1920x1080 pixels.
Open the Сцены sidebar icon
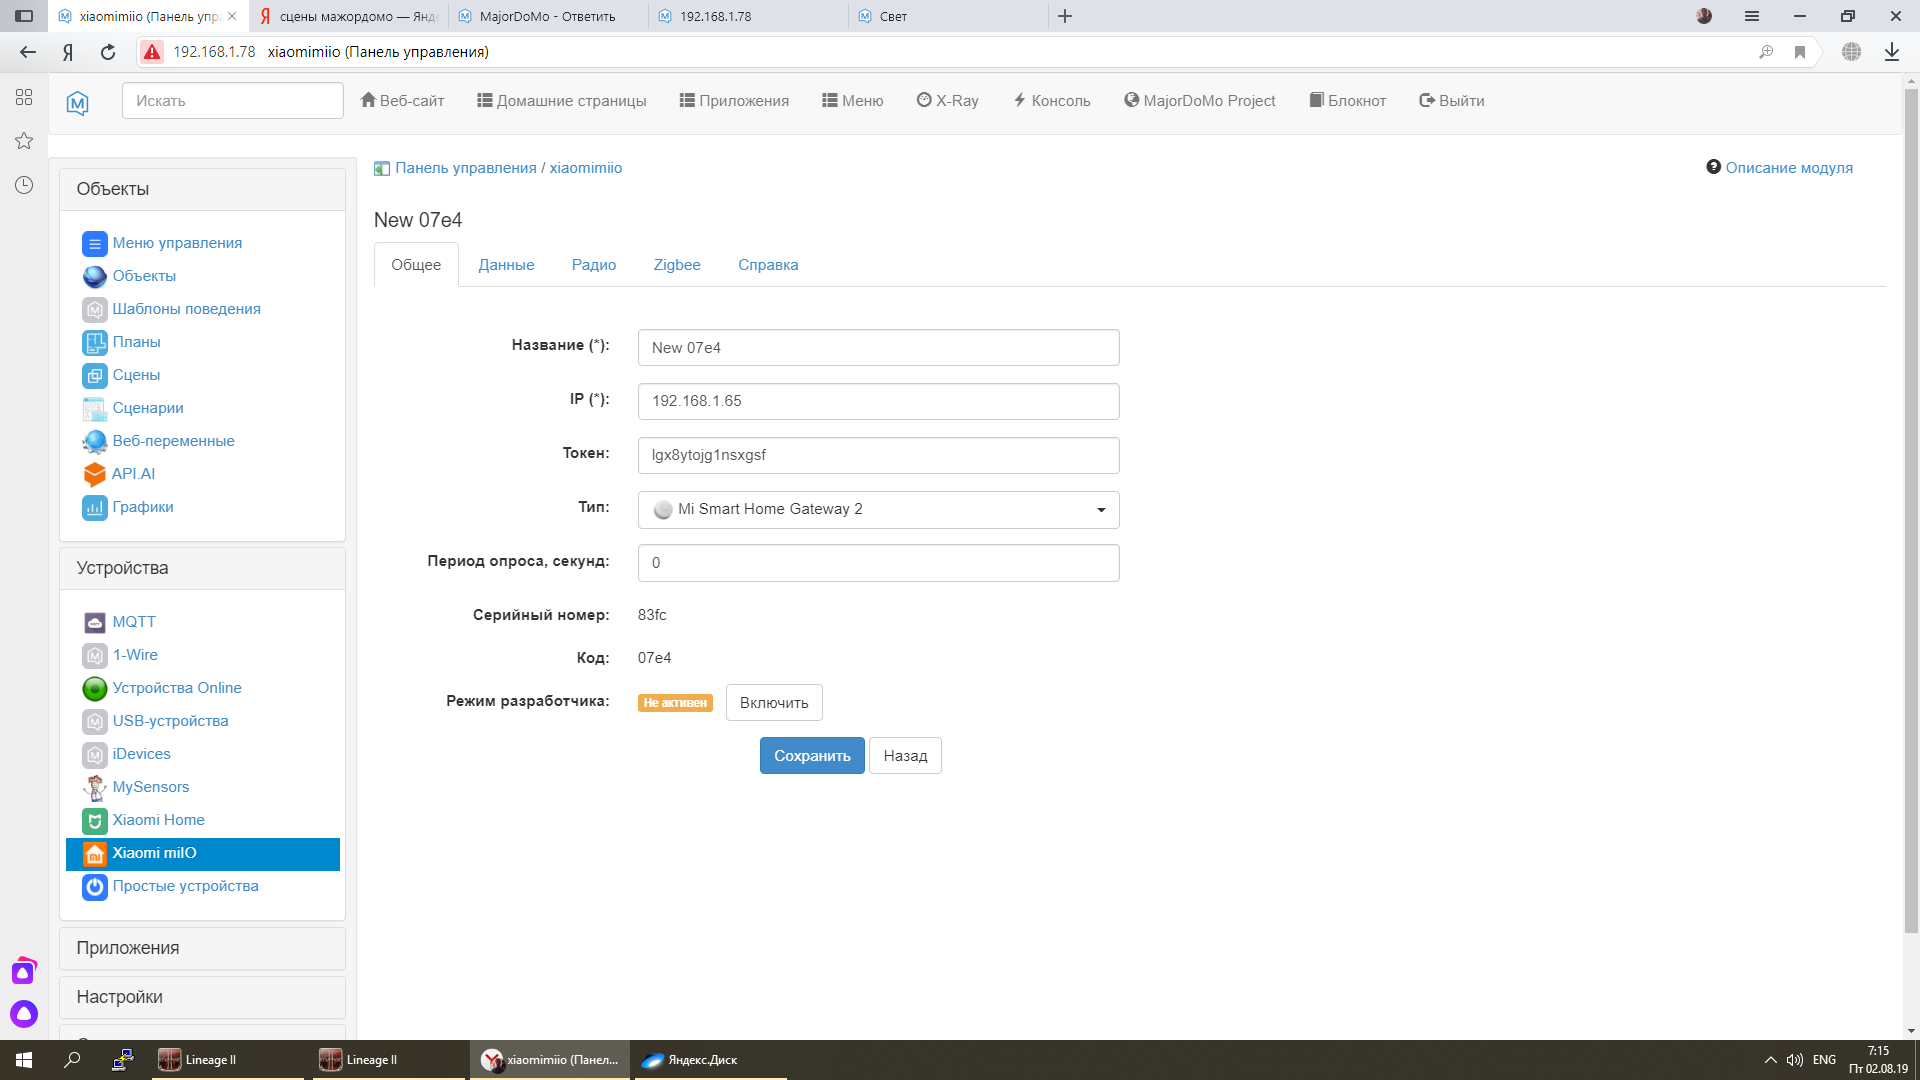95,376
